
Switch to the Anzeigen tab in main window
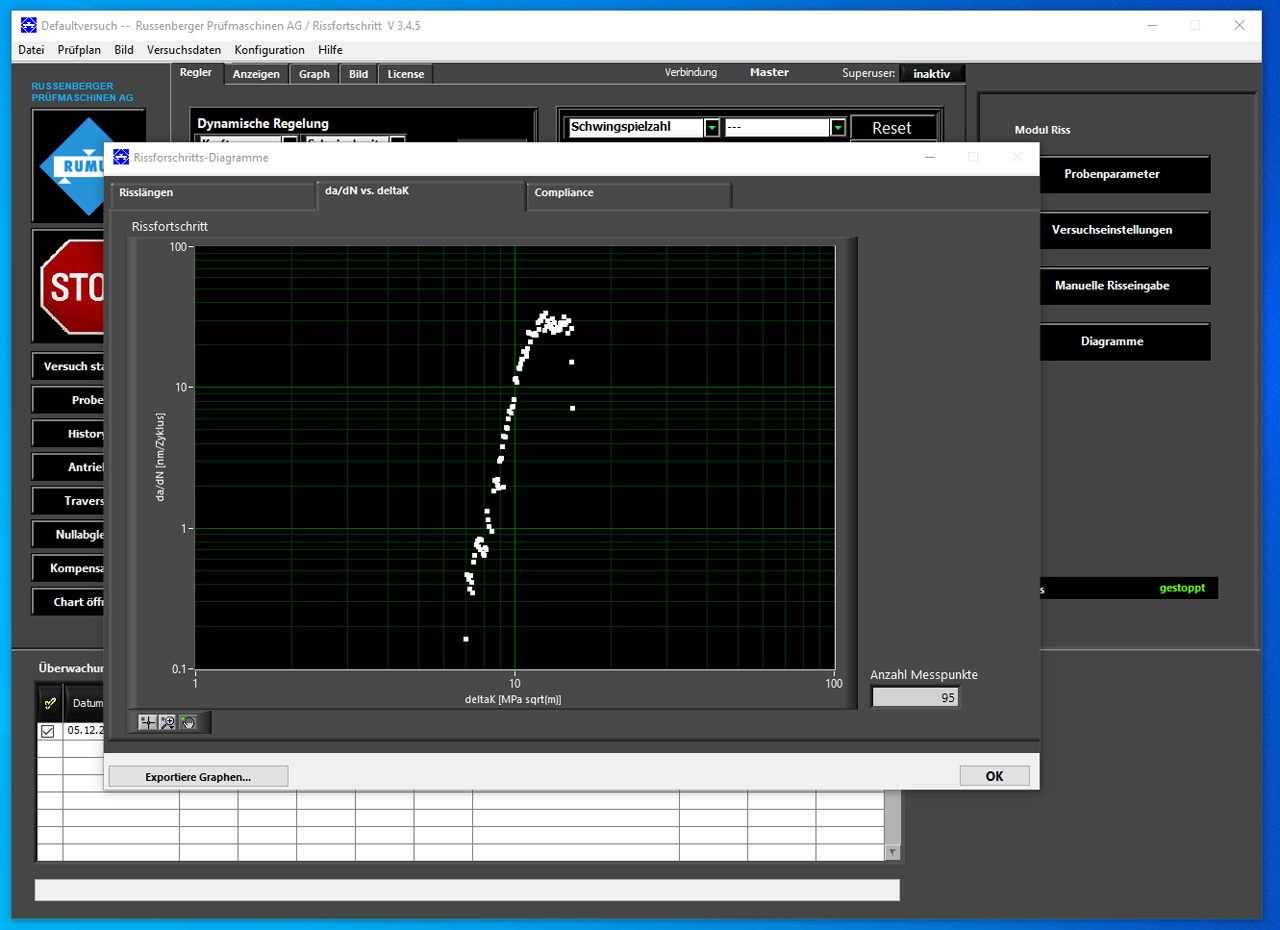tap(256, 74)
